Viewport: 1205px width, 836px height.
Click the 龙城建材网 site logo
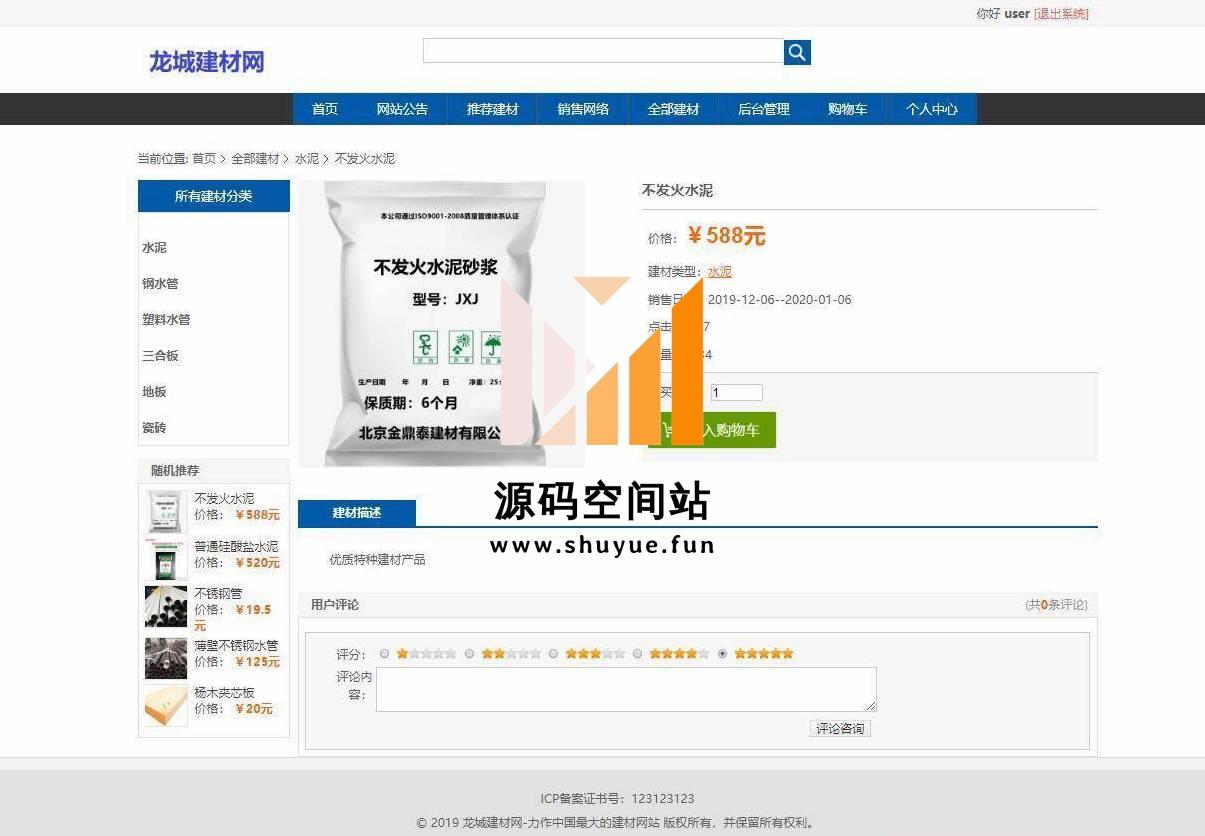point(207,62)
